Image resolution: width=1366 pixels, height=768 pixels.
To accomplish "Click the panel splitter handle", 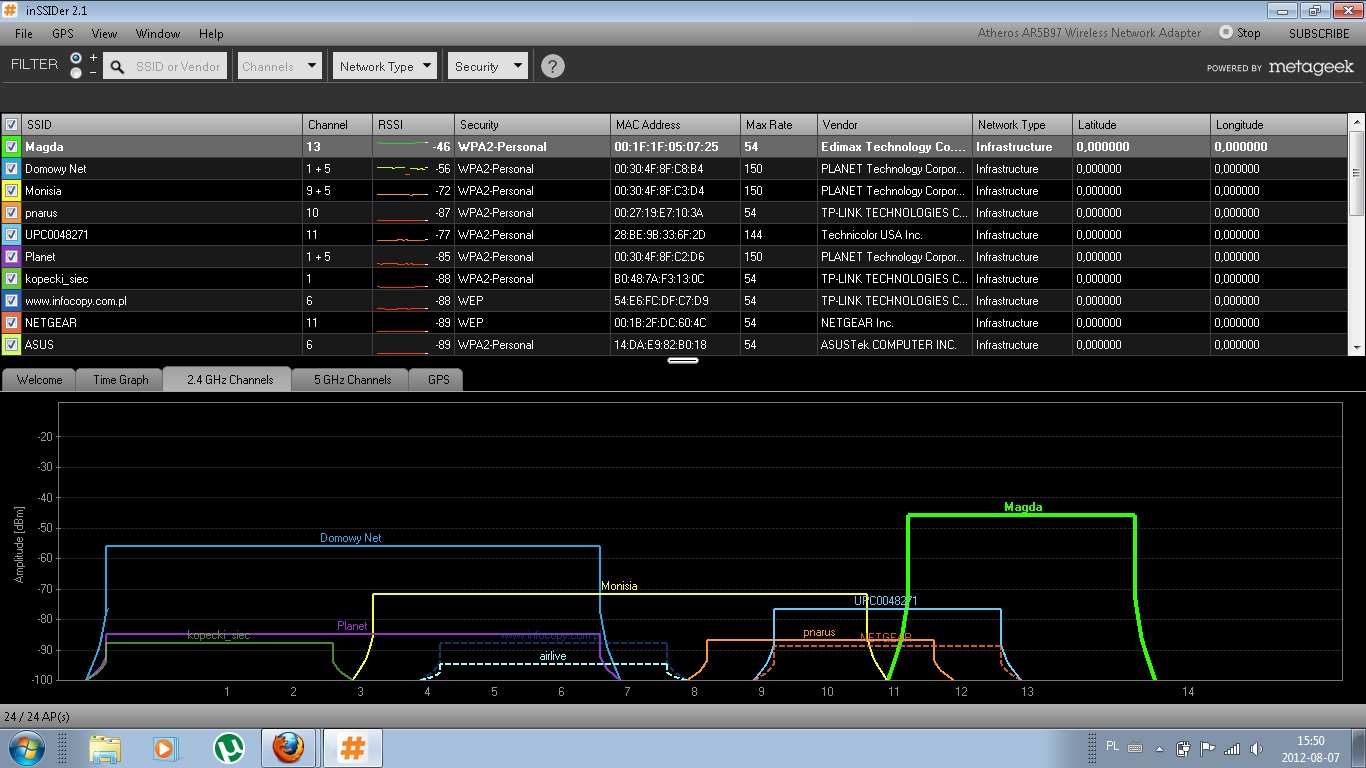I will [x=683, y=360].
